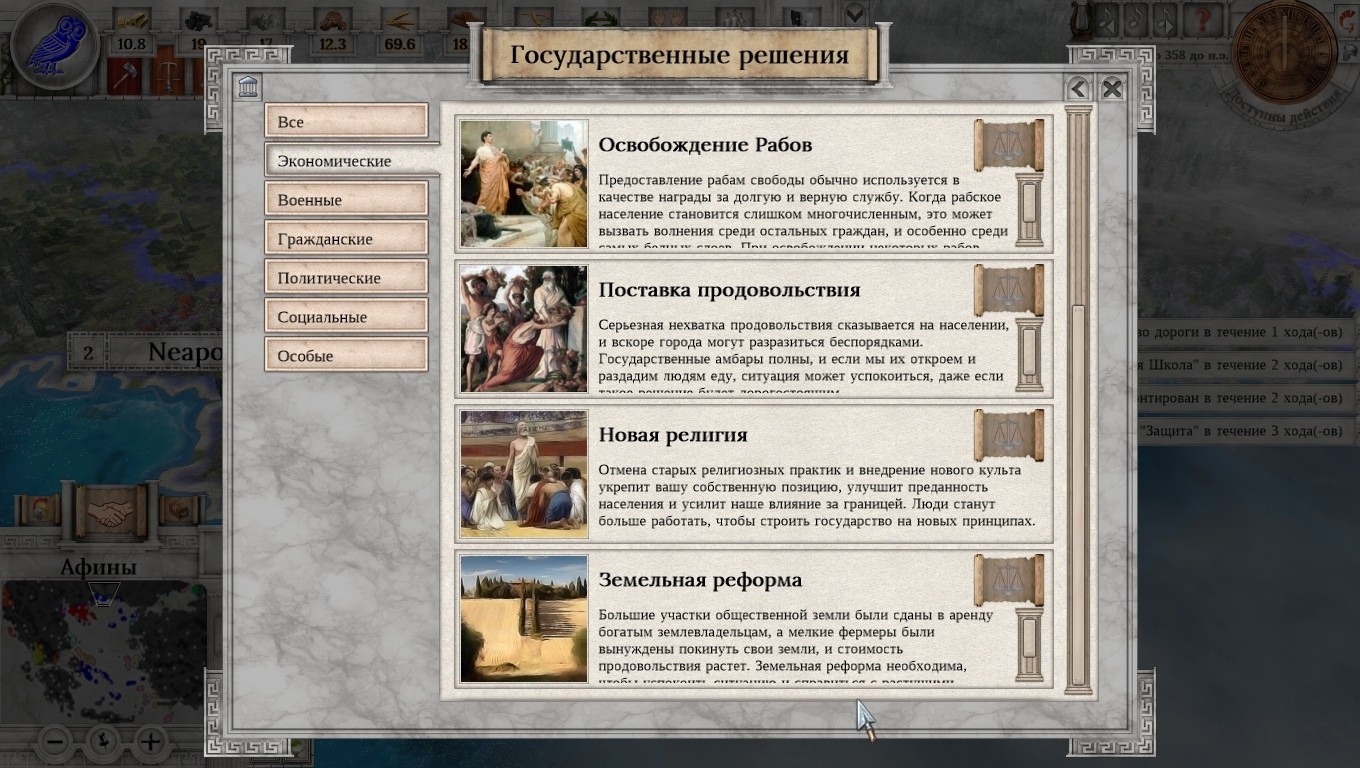This screenshot has height=768, width=1360.
Task: Expand the resource bar with the down chevron
Action: (855, 14)
